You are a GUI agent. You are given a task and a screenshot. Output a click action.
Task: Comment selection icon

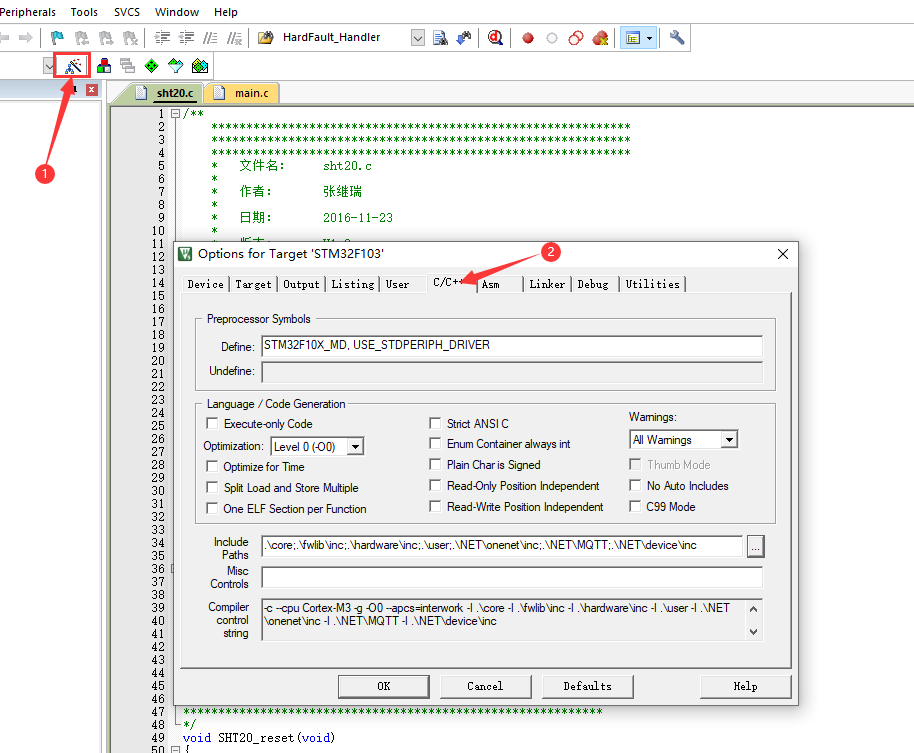pyautogui.click(x=210, y=38)
